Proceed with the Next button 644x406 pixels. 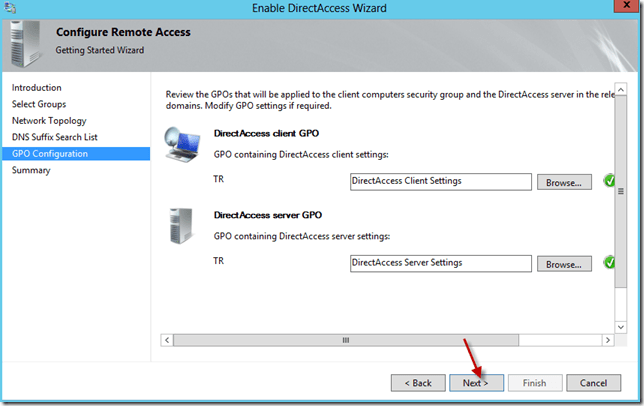click(475, 383)
